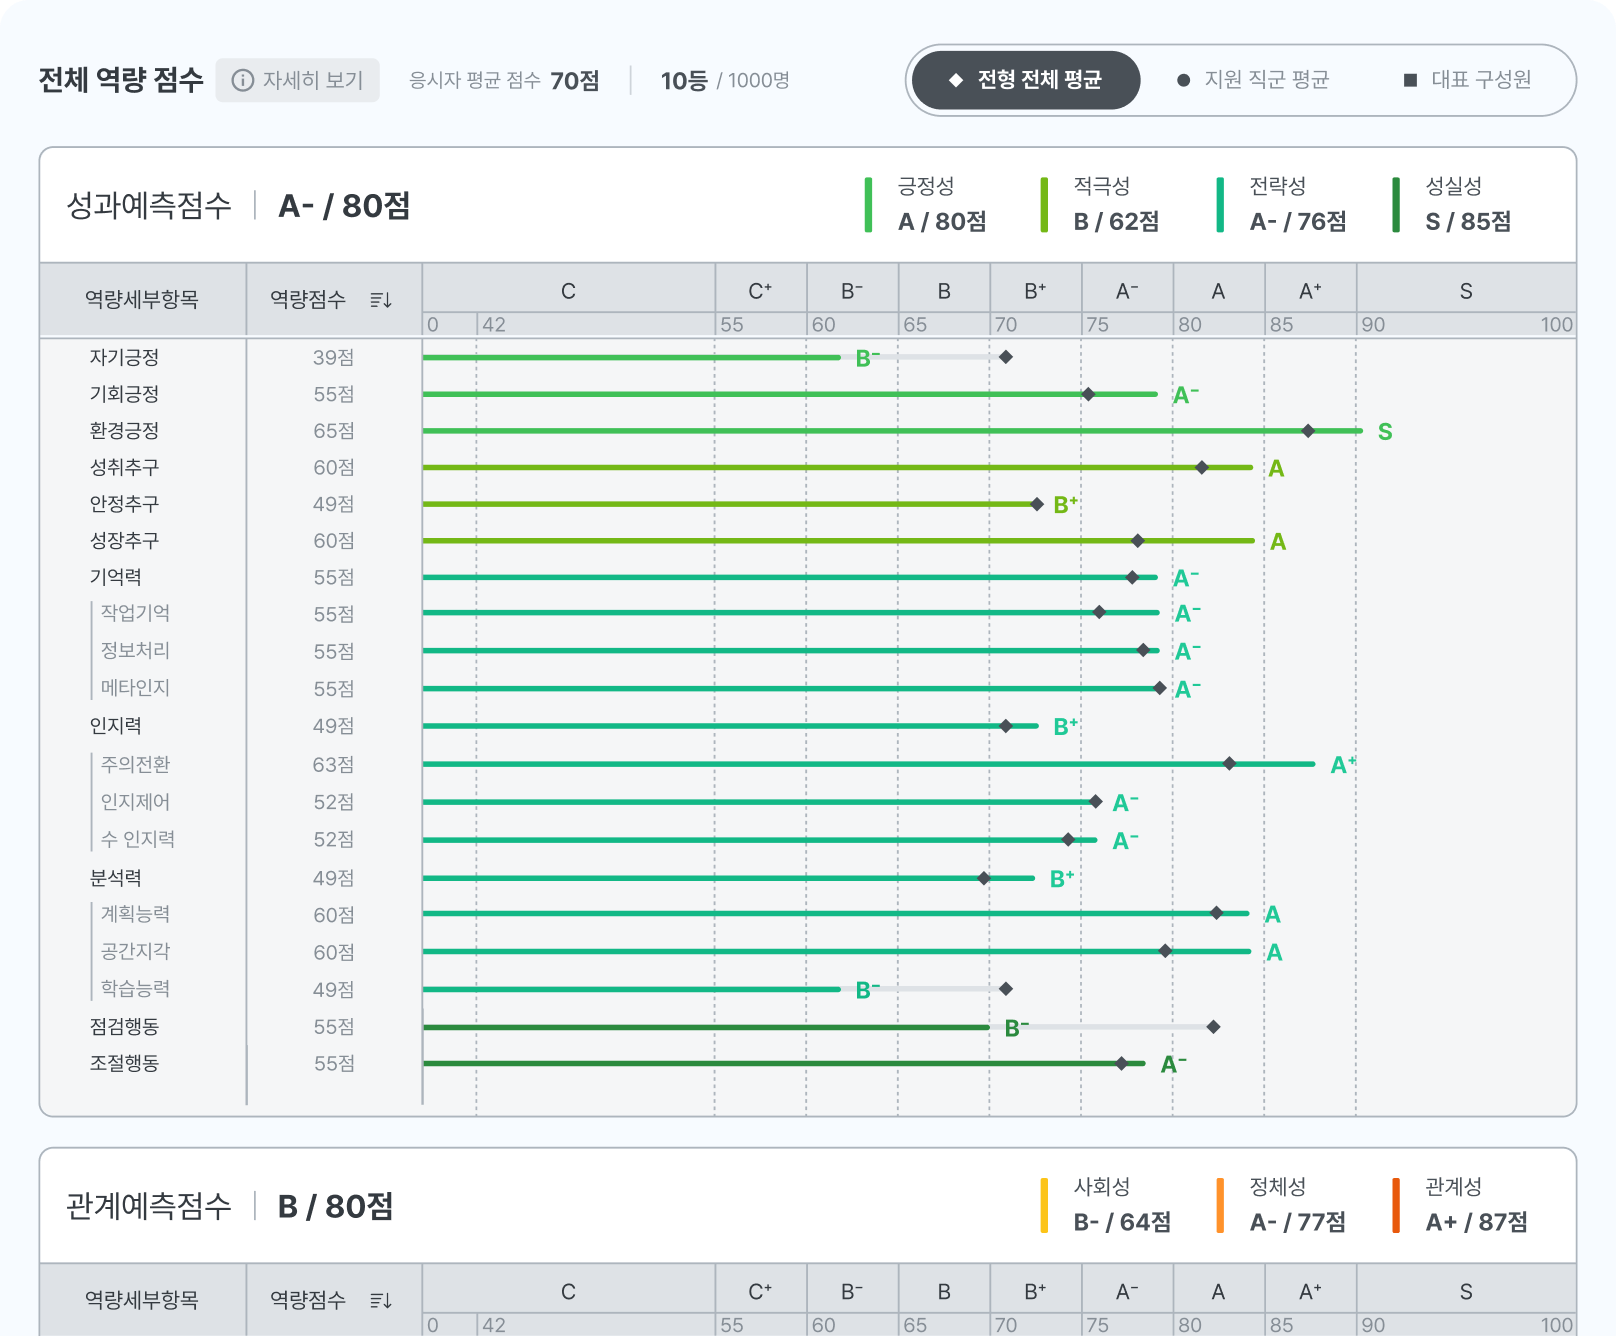Click the S grade column header in 성과예측점수
Screen dimensions: 1616x1336
[x=1466, y=291]
